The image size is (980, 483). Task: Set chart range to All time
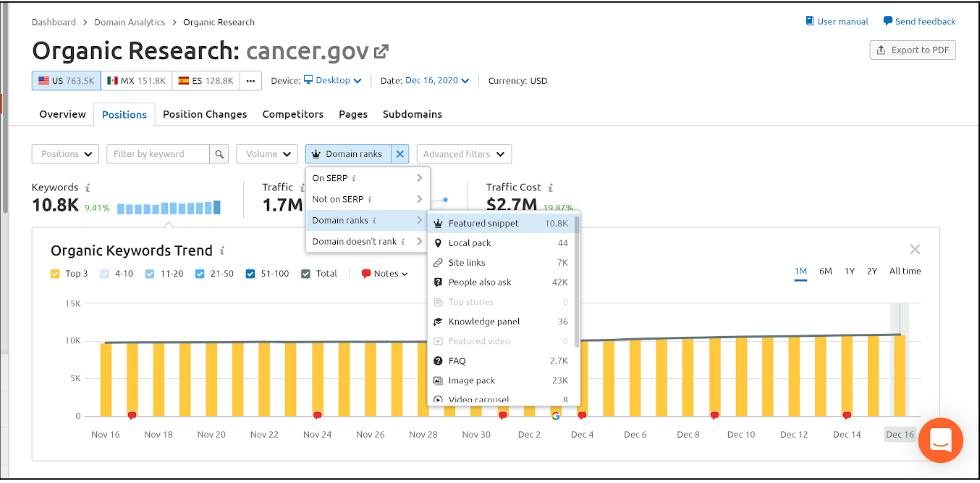click(x=905, y=271)
